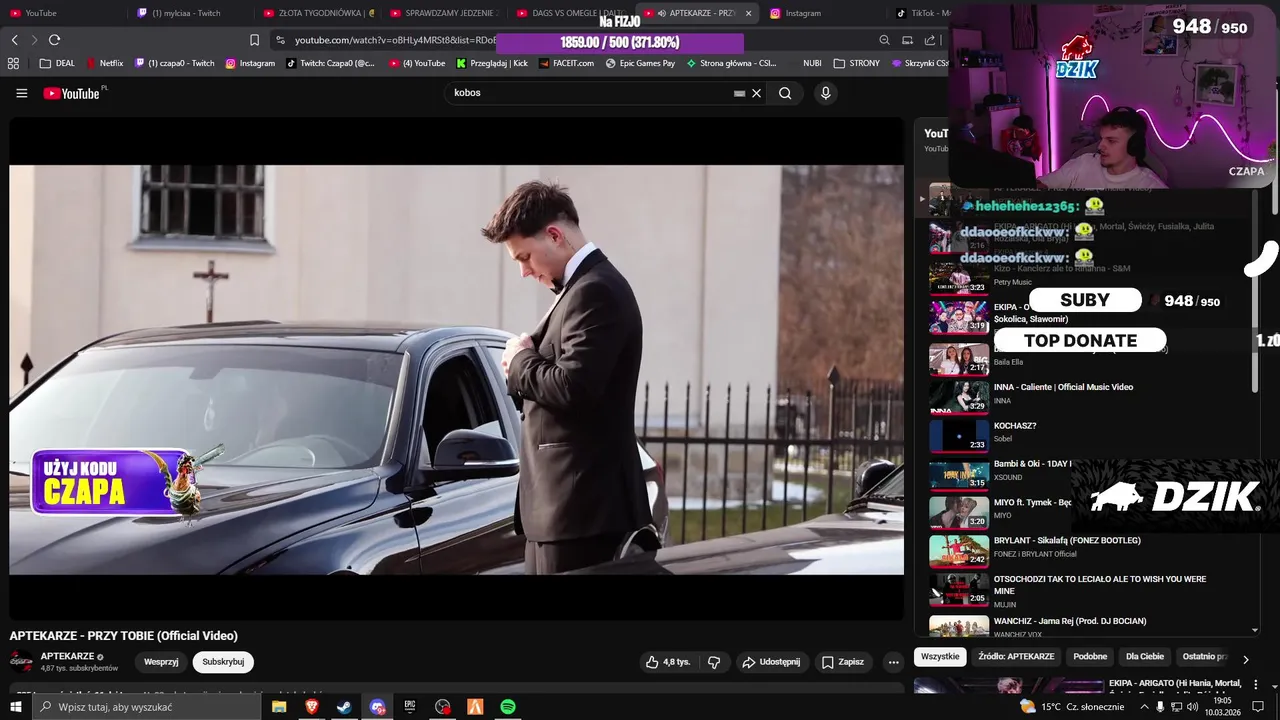Clear the search text with X
This screenshot has height=720, width=1280.
[757, 93]
